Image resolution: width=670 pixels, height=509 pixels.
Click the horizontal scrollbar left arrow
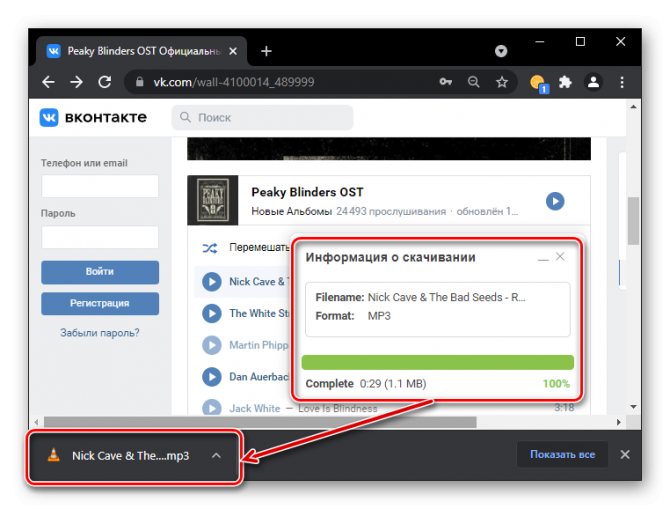(x=37, y=422)
